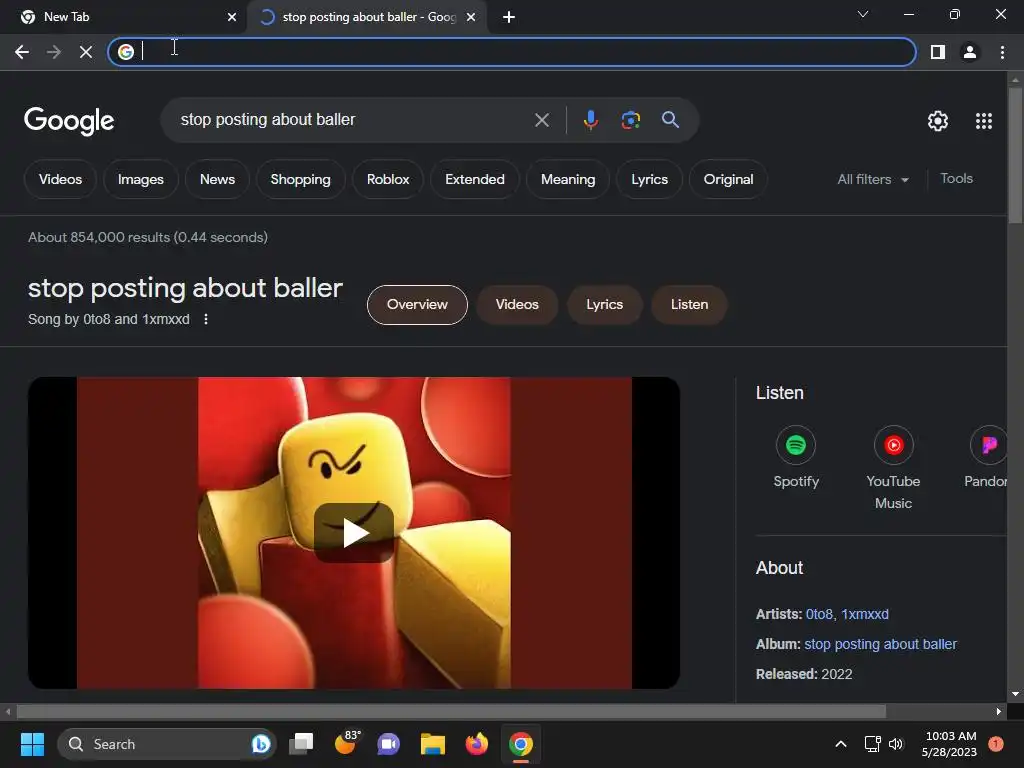Select the Overview tab in song panel

coord(417,304)
